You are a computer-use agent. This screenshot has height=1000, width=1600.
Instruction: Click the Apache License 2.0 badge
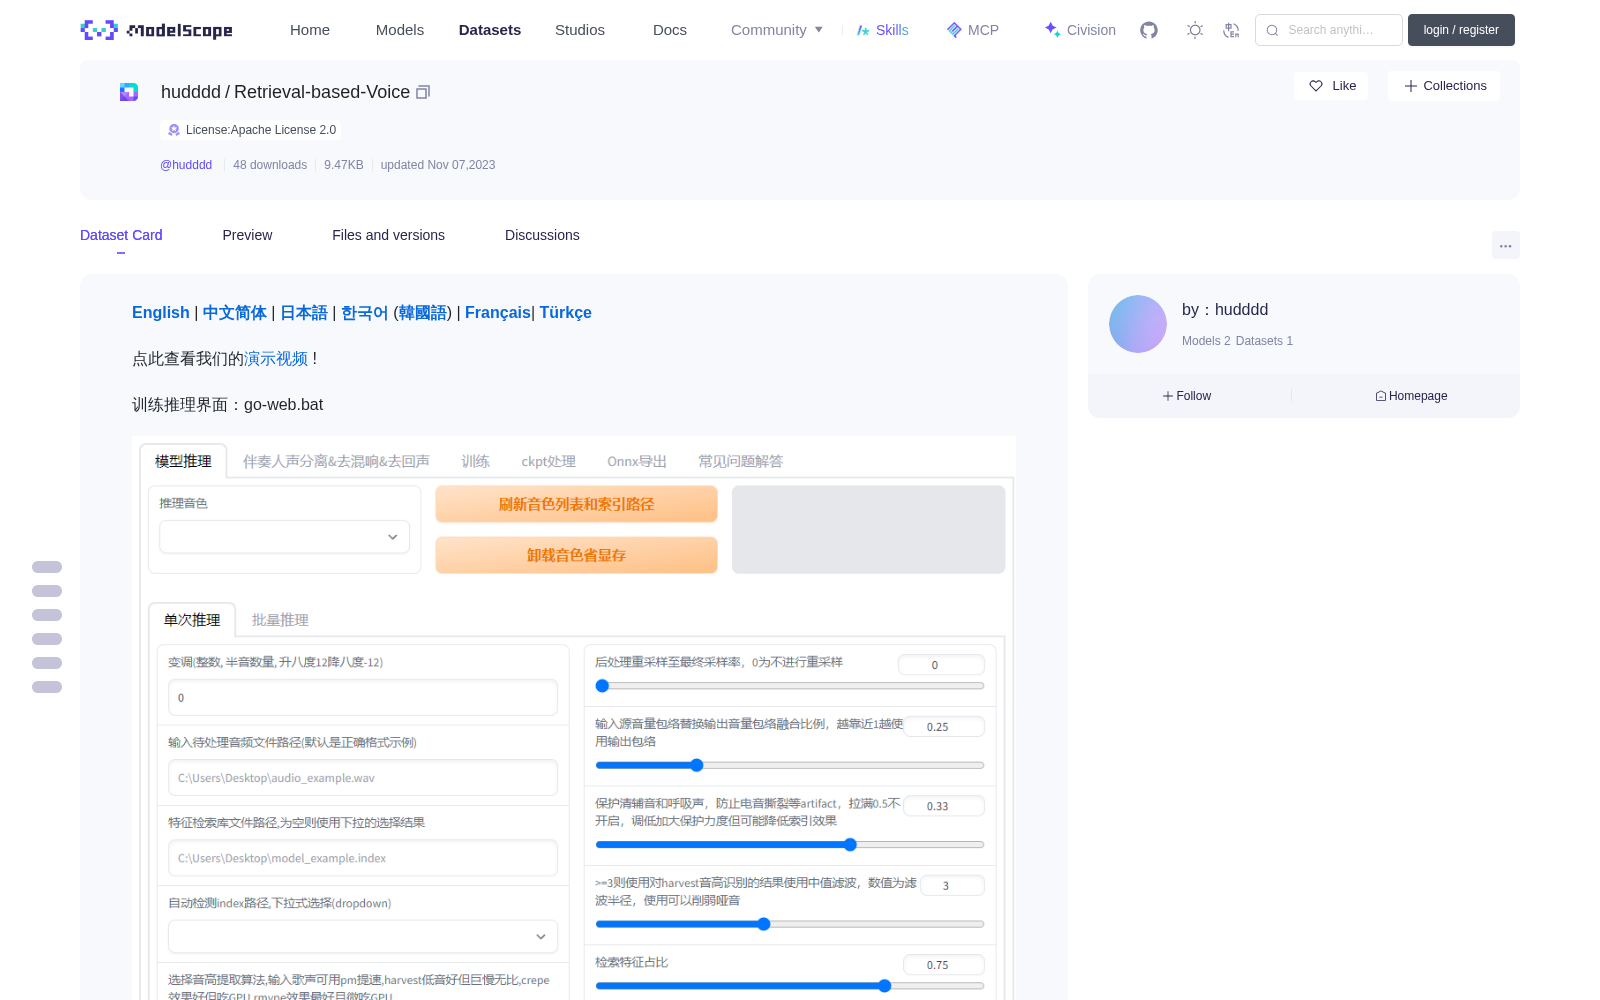click(251, 130)
